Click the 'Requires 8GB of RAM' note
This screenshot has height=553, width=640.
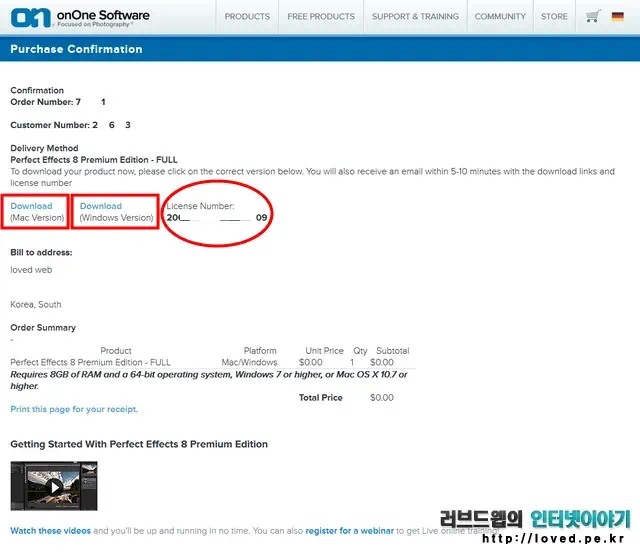[x=209, y=380]
